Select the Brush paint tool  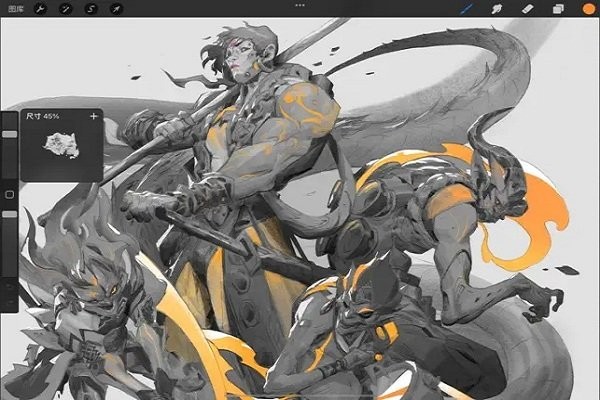(466, 8)
